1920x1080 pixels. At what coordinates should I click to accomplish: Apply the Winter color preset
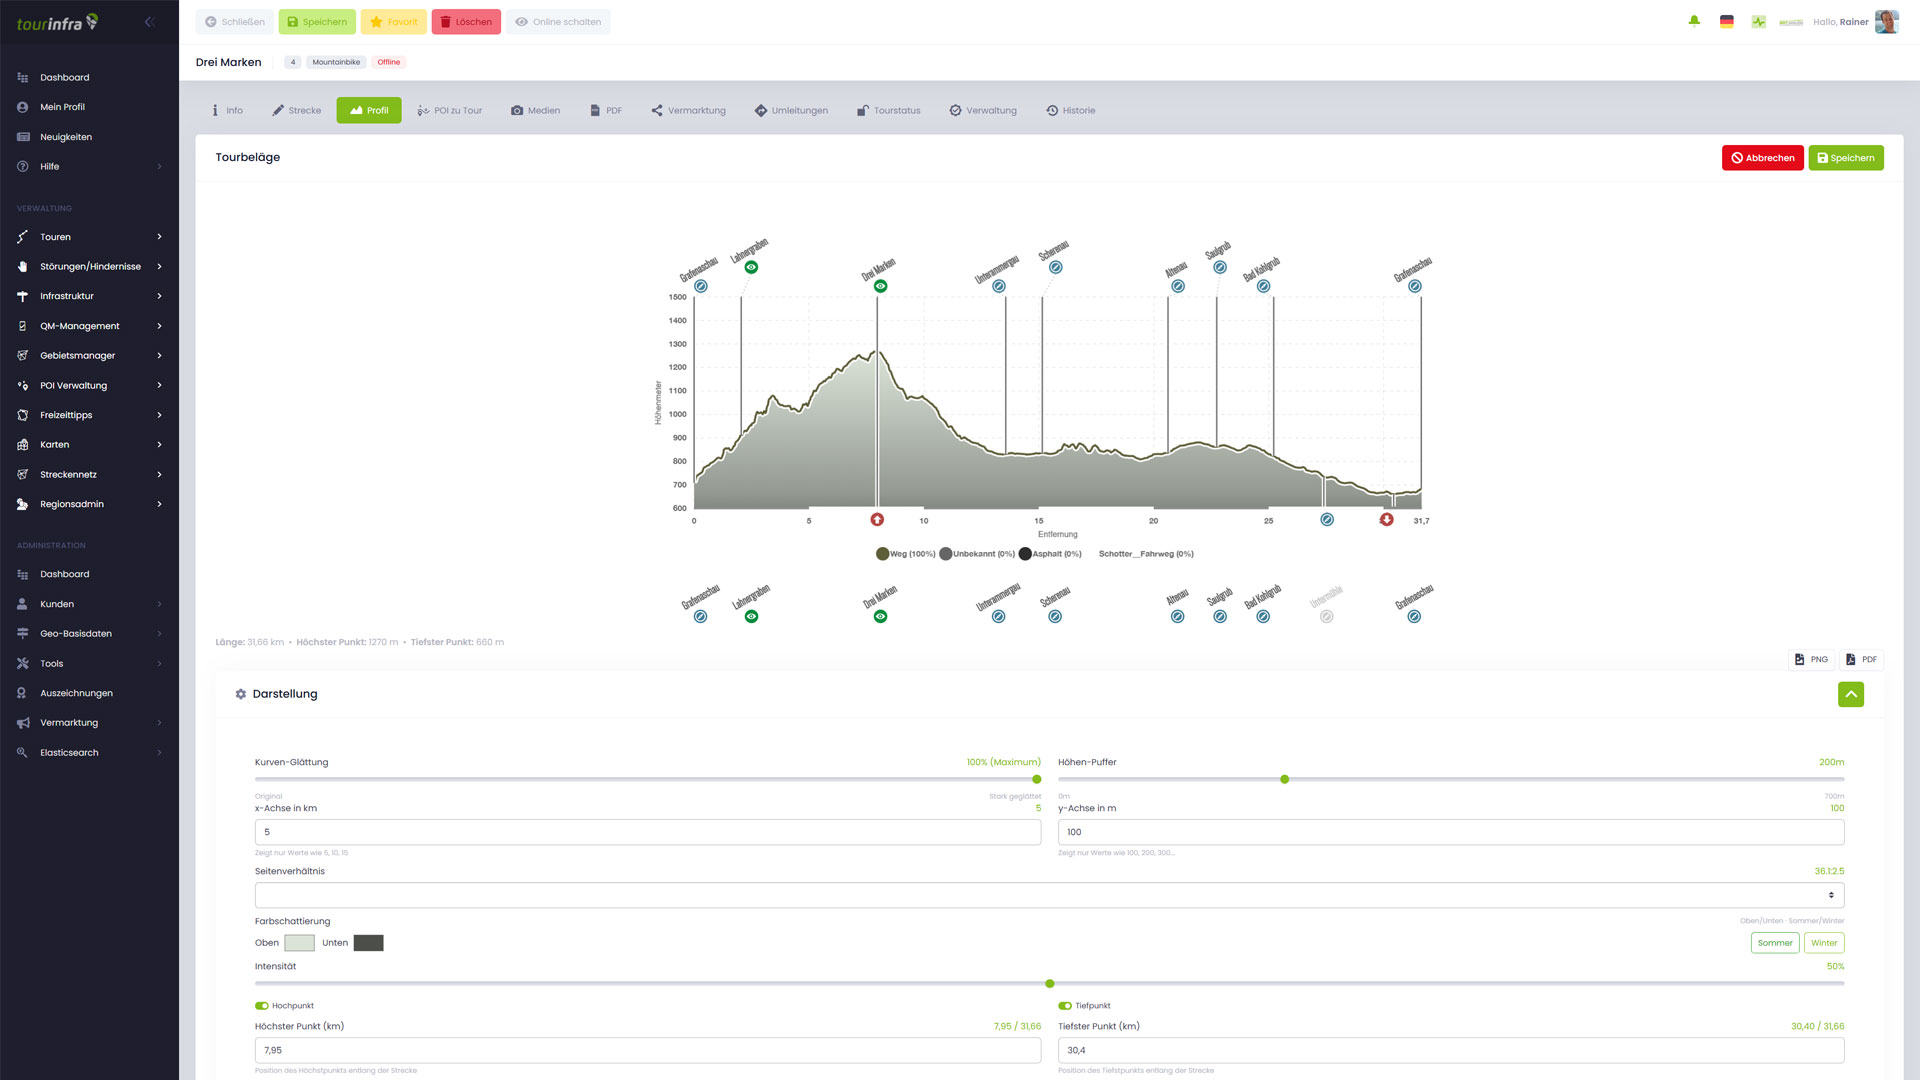(1823, 943)
